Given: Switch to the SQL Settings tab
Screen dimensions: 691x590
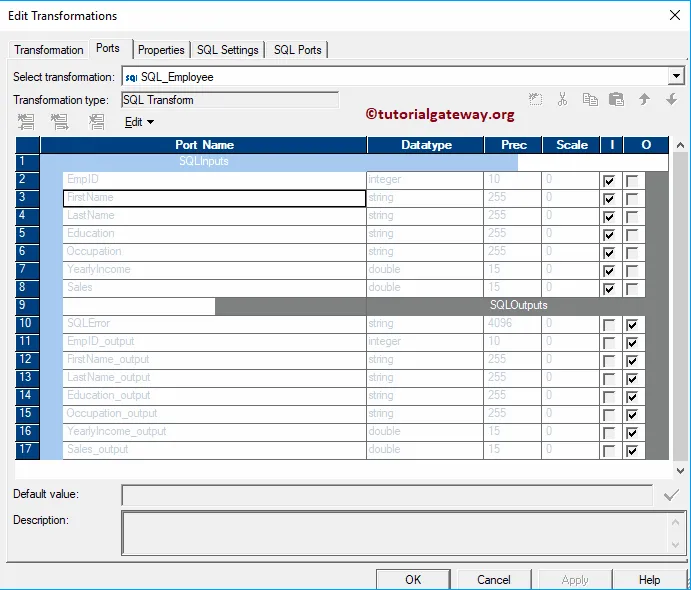Looking at the screenshot, I should pos(227,50).
